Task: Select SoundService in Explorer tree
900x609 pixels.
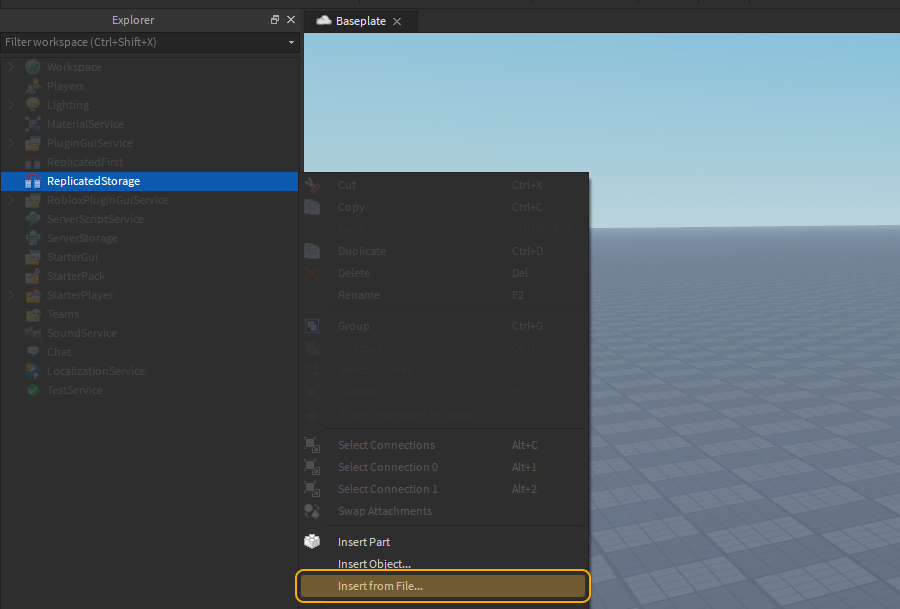Action: (149, 333)
